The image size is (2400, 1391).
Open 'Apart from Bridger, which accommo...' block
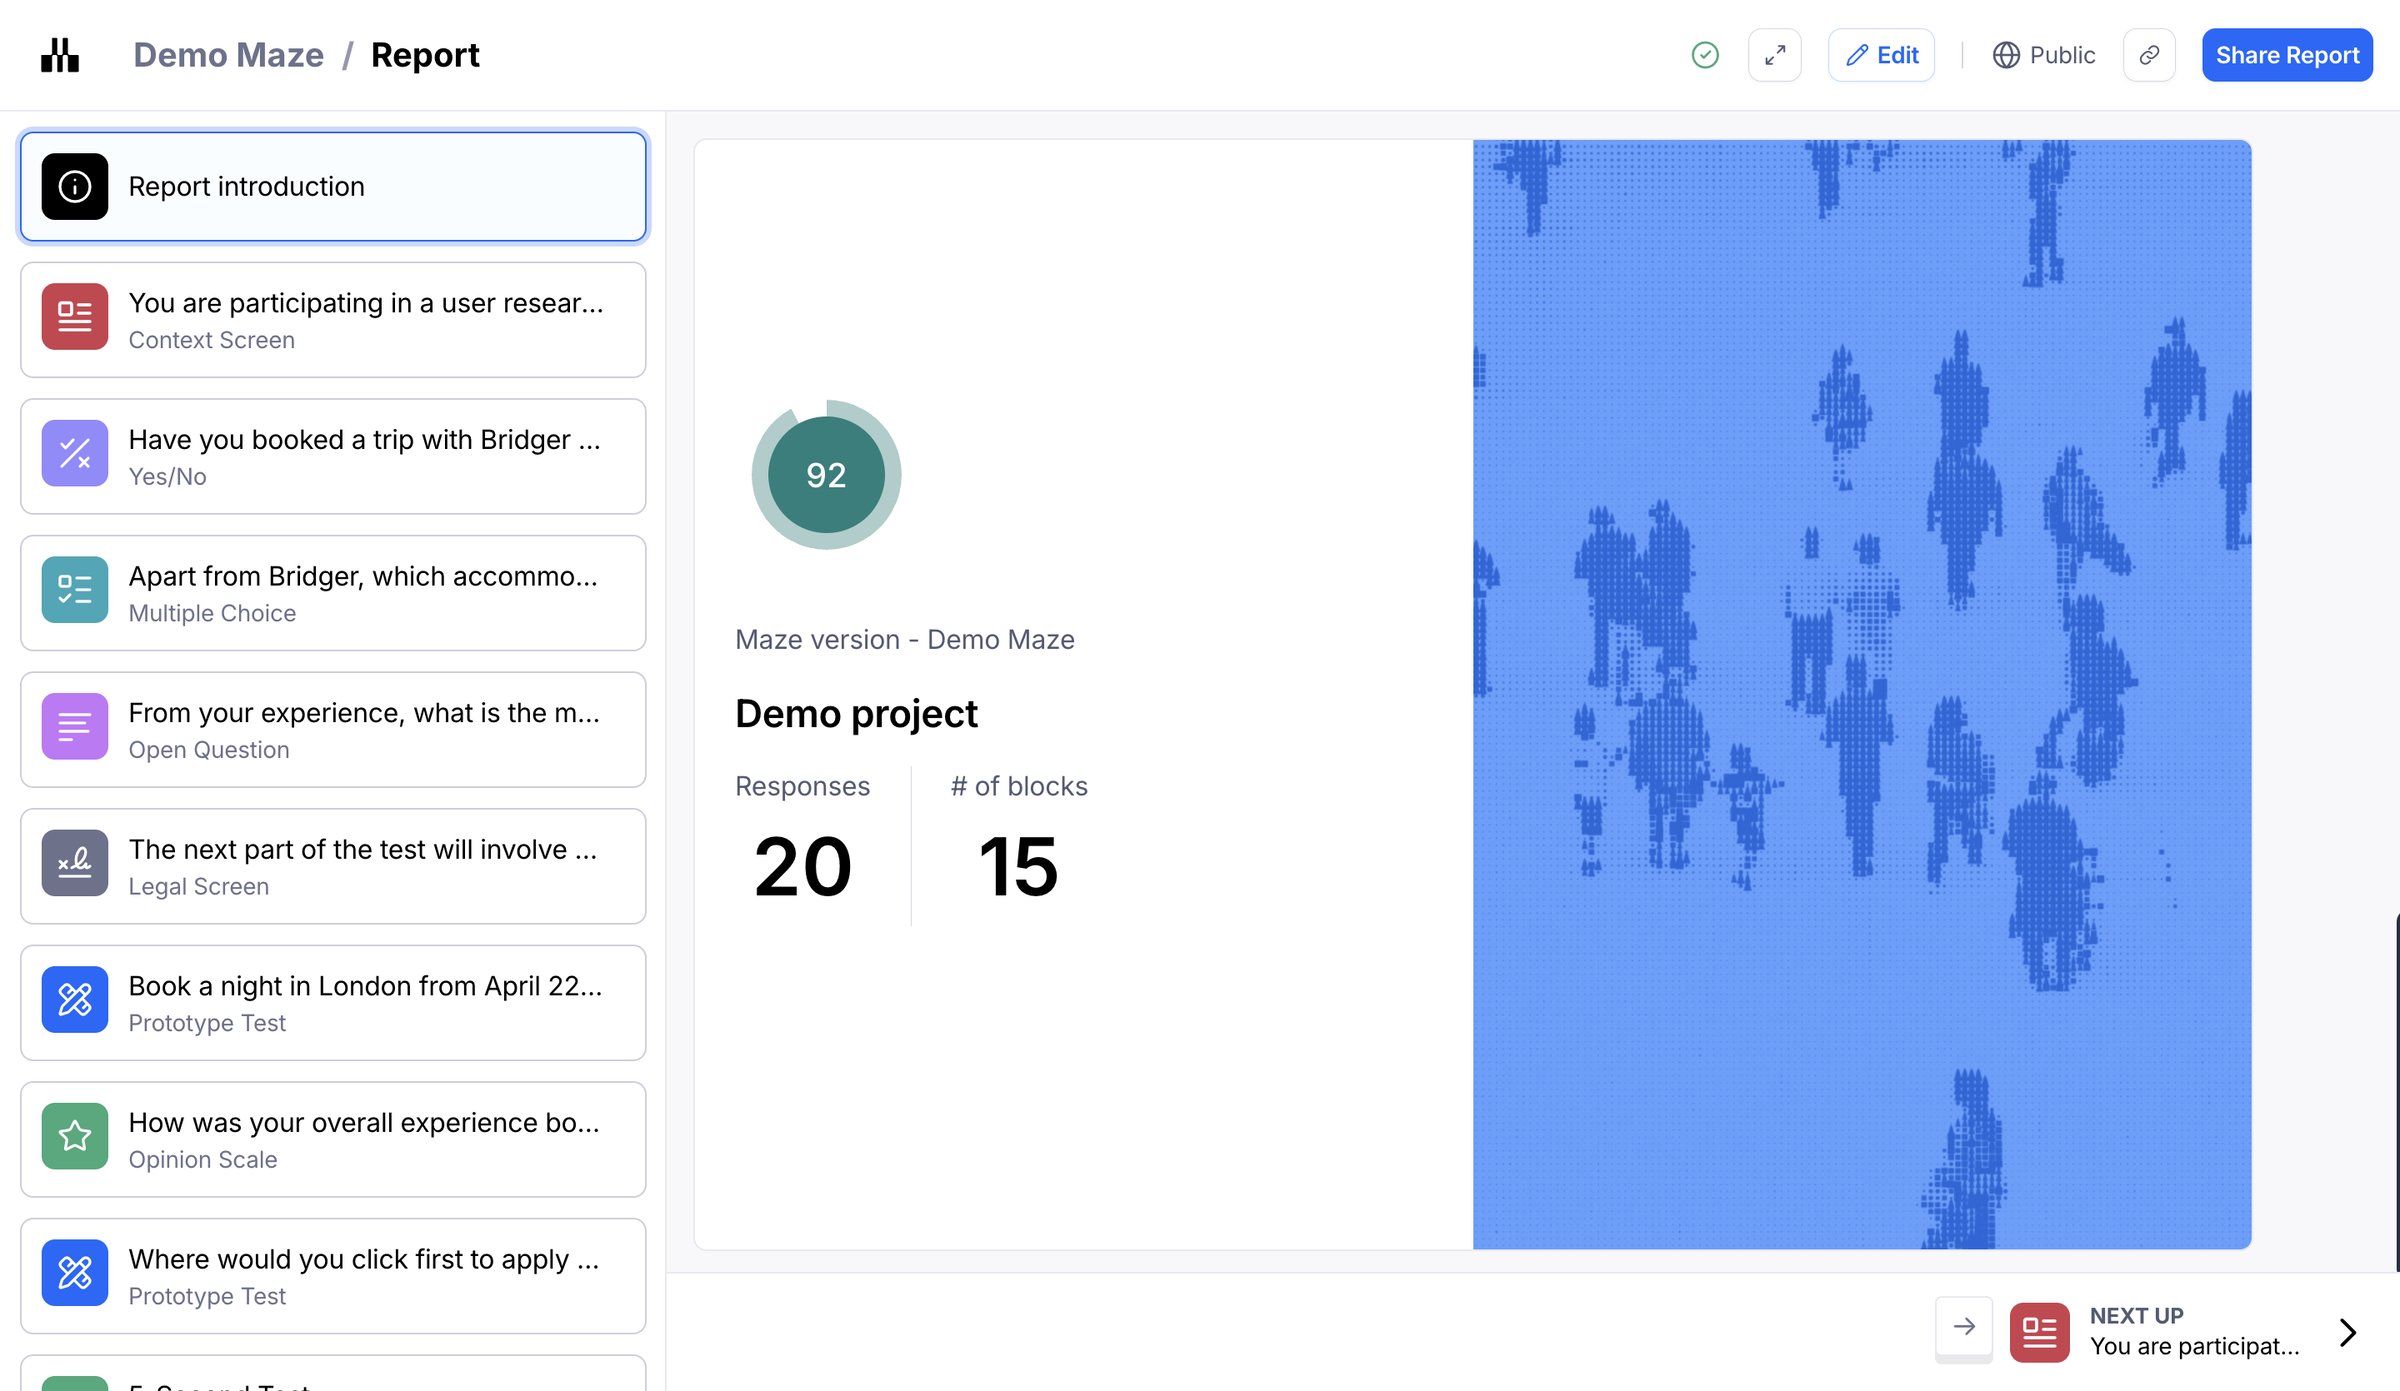point(333,593)
